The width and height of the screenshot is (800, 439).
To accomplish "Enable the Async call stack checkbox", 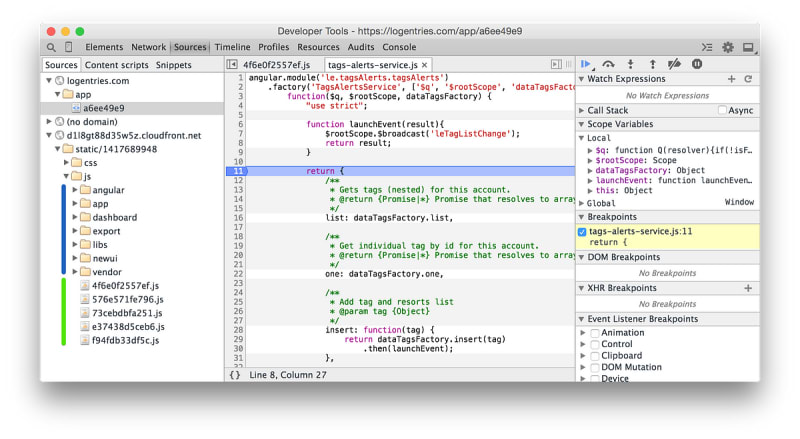I will click(x=722, y=111).
